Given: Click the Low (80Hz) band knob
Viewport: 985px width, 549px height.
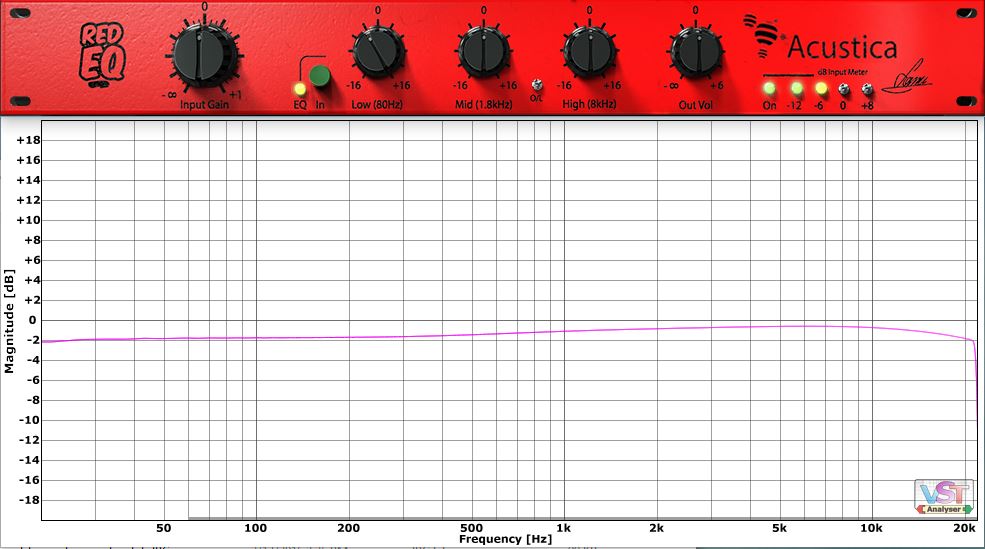Looking at the screenshot, I should pos(378,52).
